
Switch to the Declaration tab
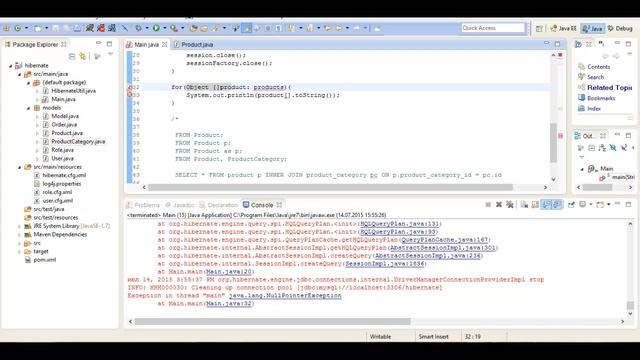pos(218,205)
